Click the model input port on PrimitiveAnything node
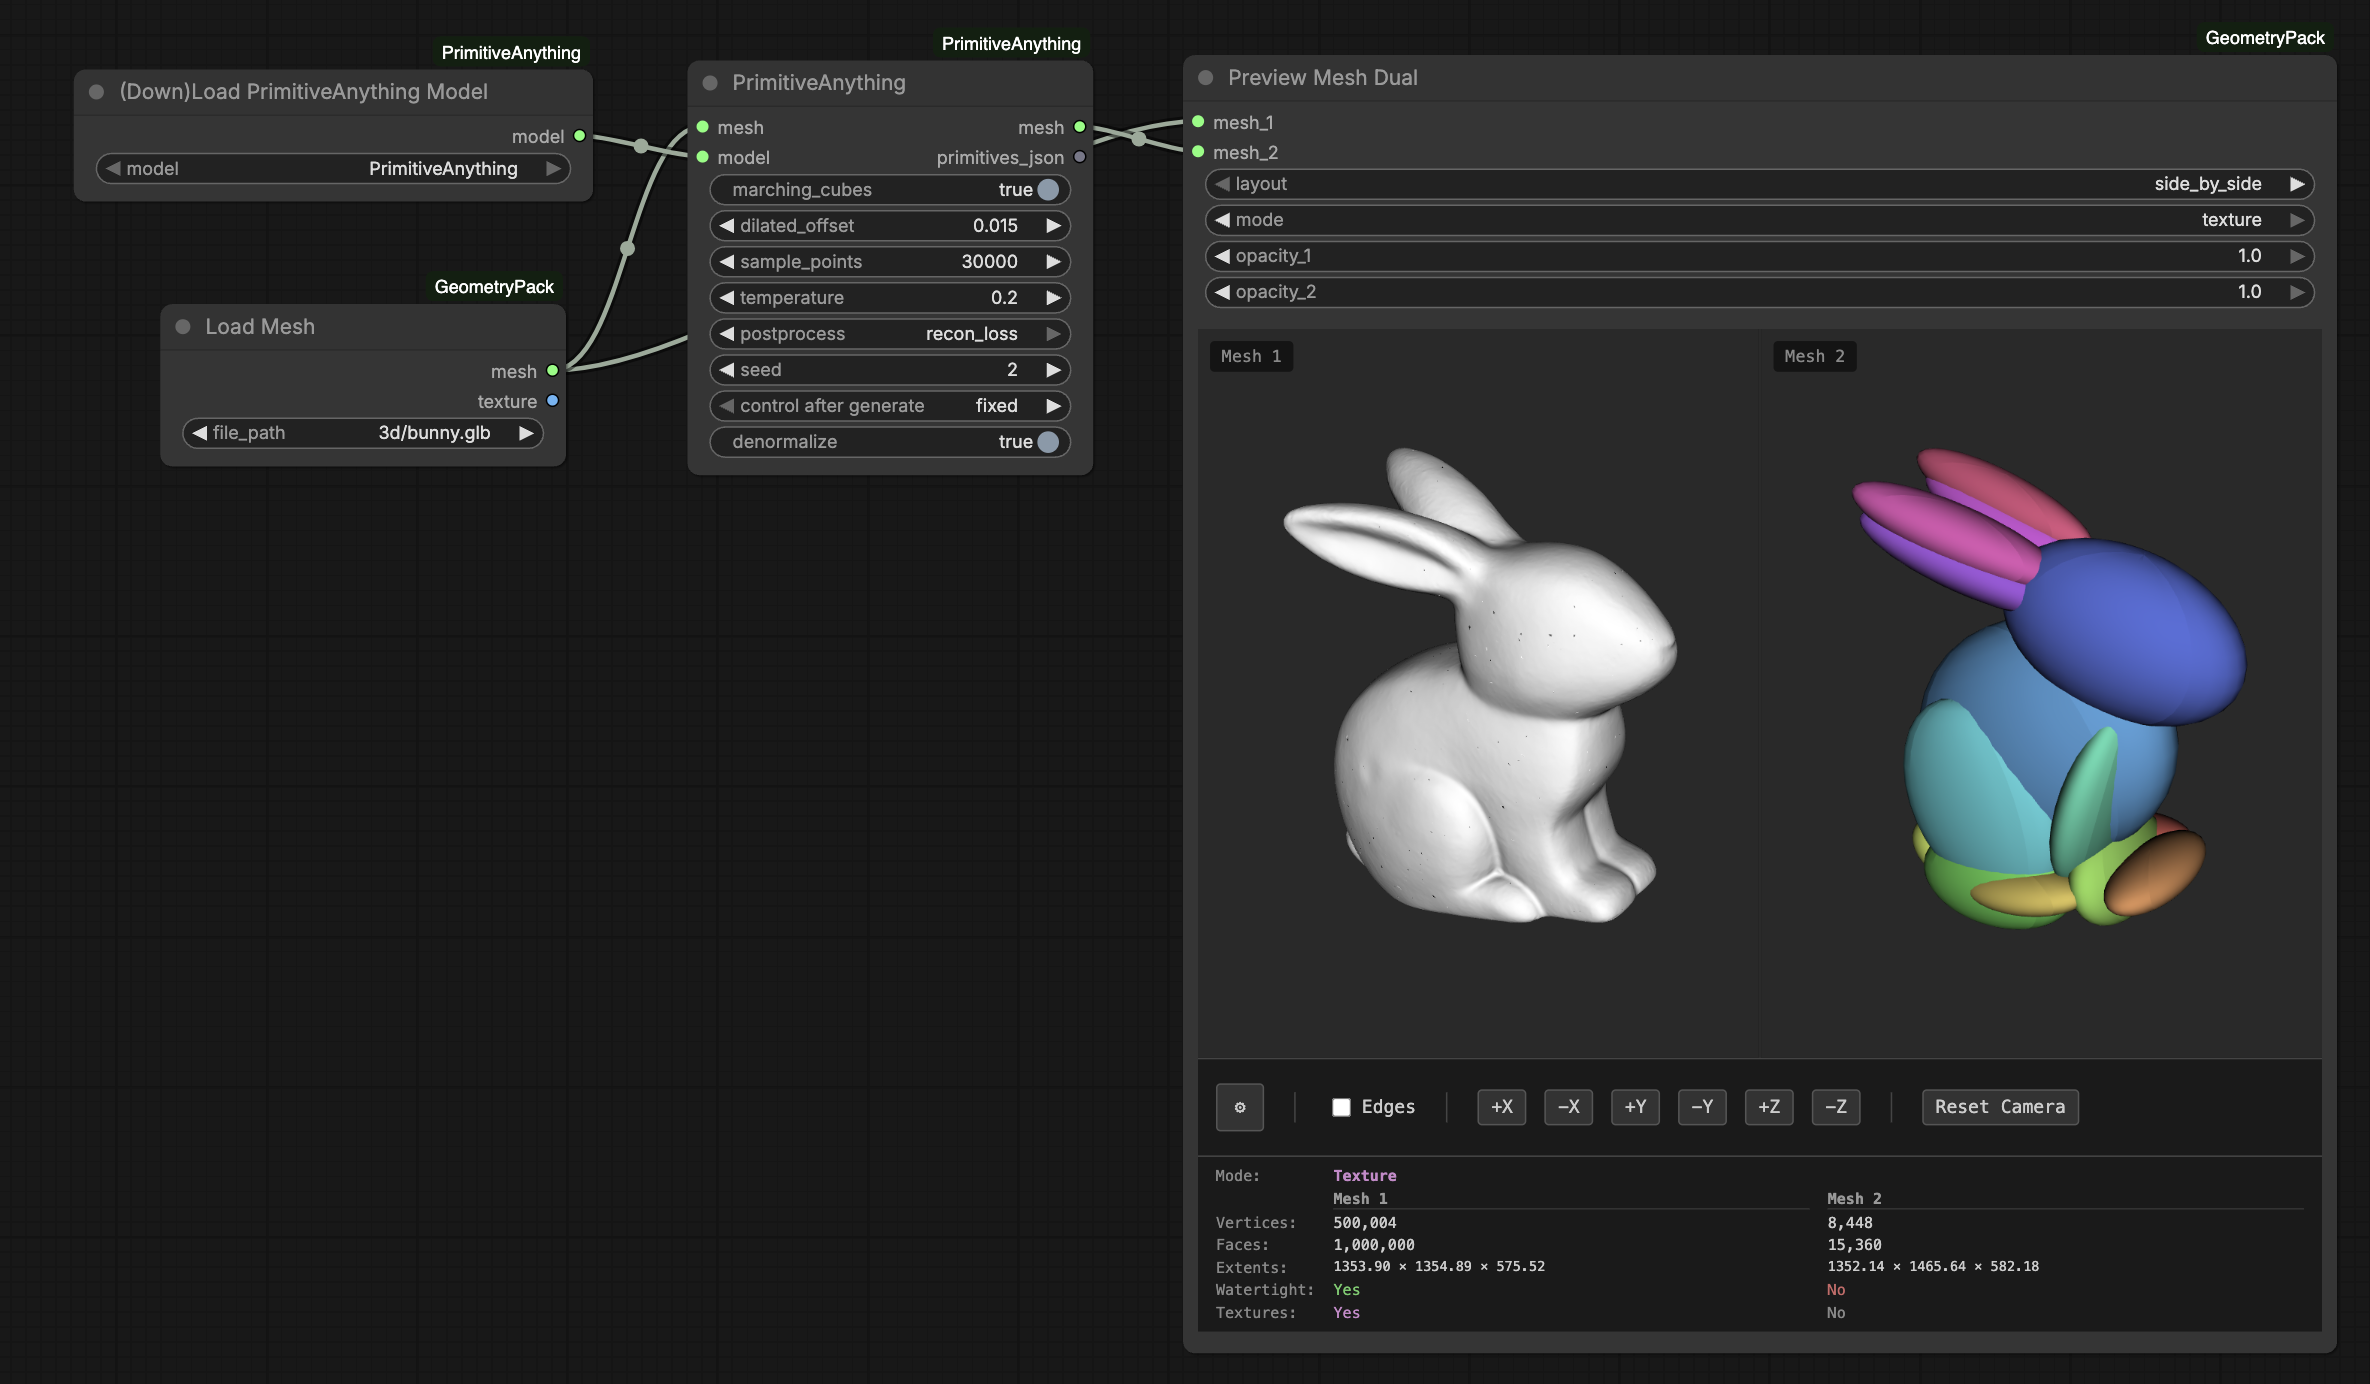 703,157
